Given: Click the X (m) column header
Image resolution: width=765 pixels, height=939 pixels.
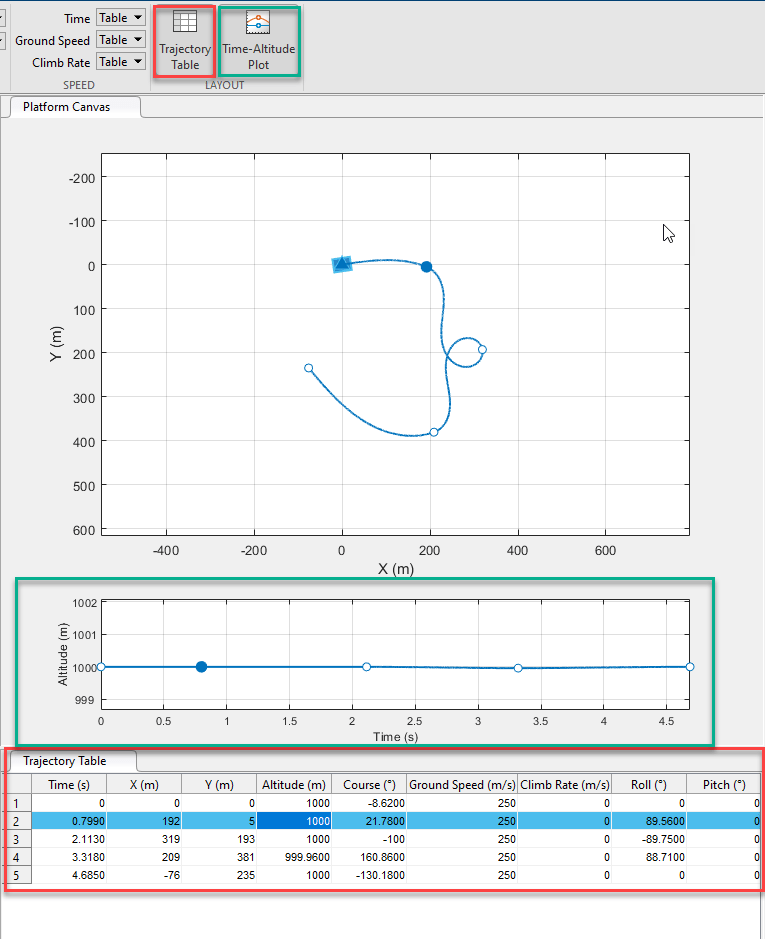Looking at the screenshot, I should [144, 784].
